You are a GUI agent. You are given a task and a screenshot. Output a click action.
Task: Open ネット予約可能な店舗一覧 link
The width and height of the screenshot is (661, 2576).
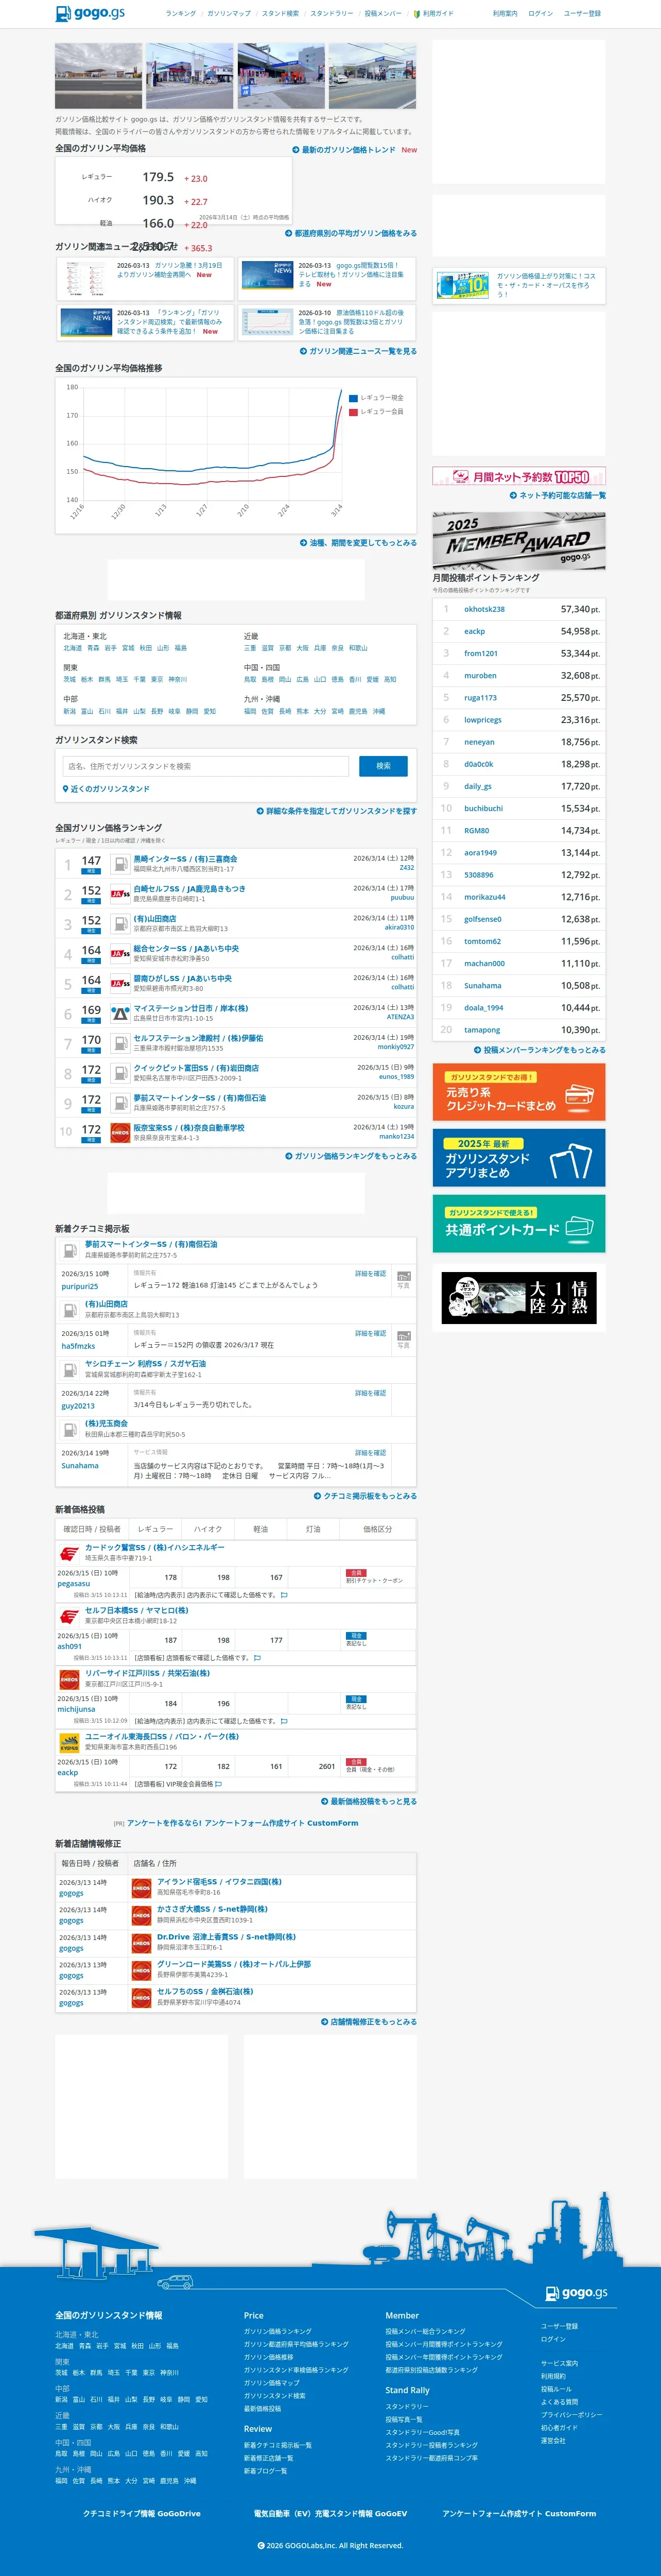558,495
